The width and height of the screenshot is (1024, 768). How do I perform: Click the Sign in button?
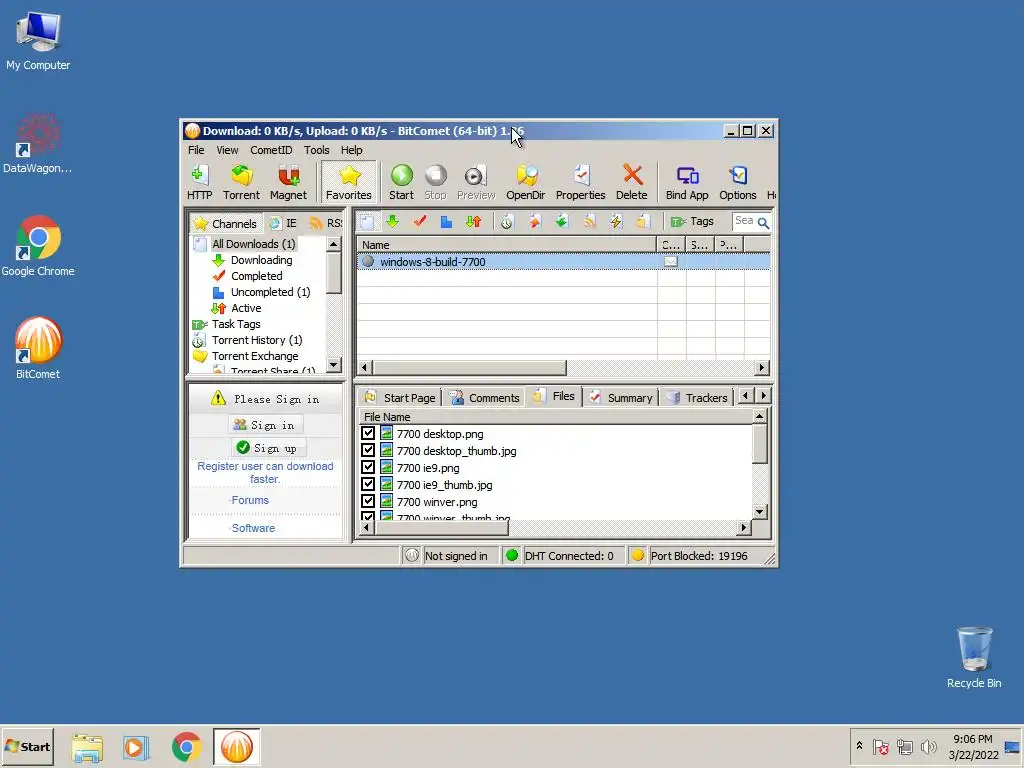click(265, 425)
